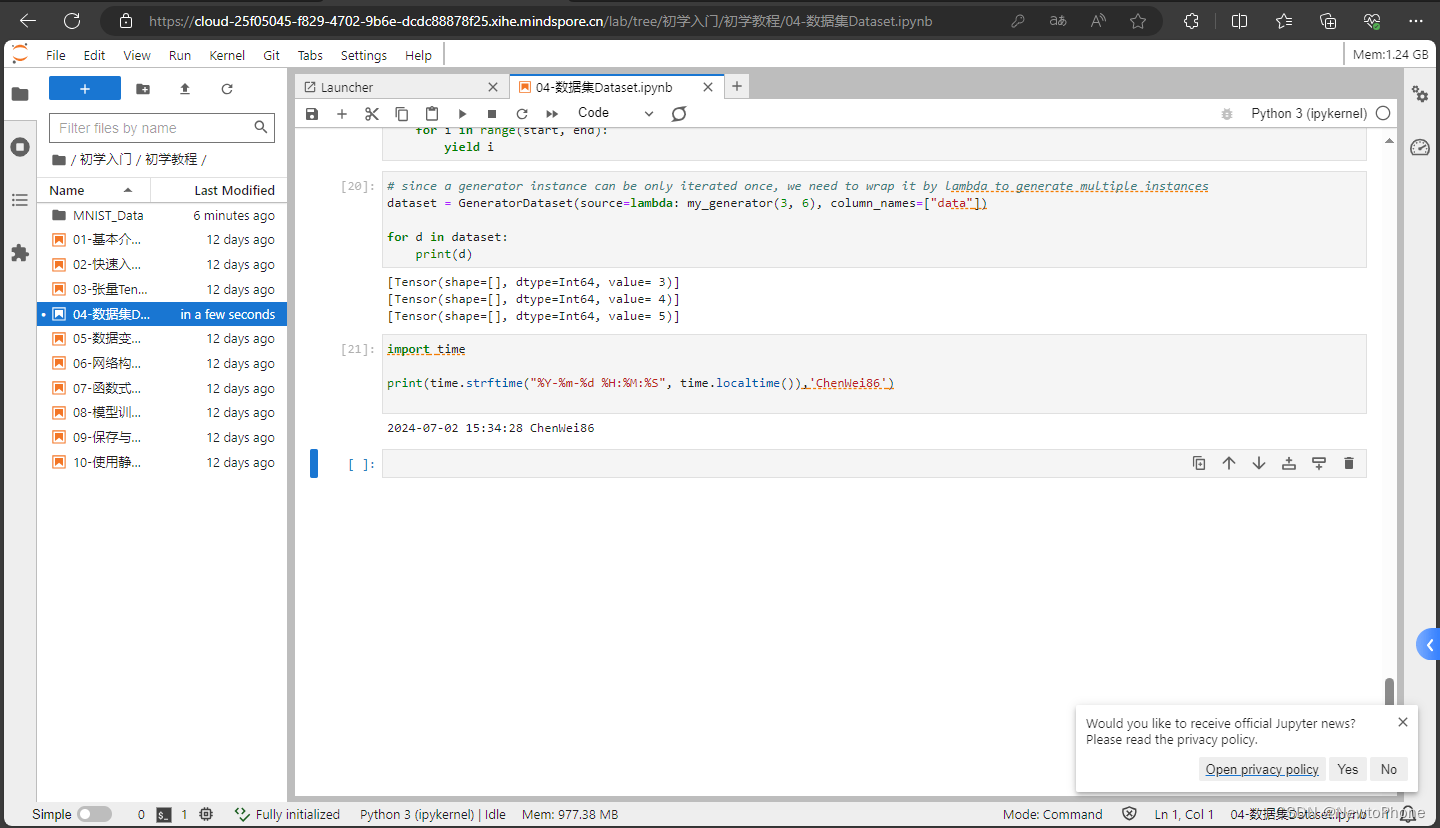Open Property Inspector gears on right
The image size is (1440, 828).
tap(1420, 94)
